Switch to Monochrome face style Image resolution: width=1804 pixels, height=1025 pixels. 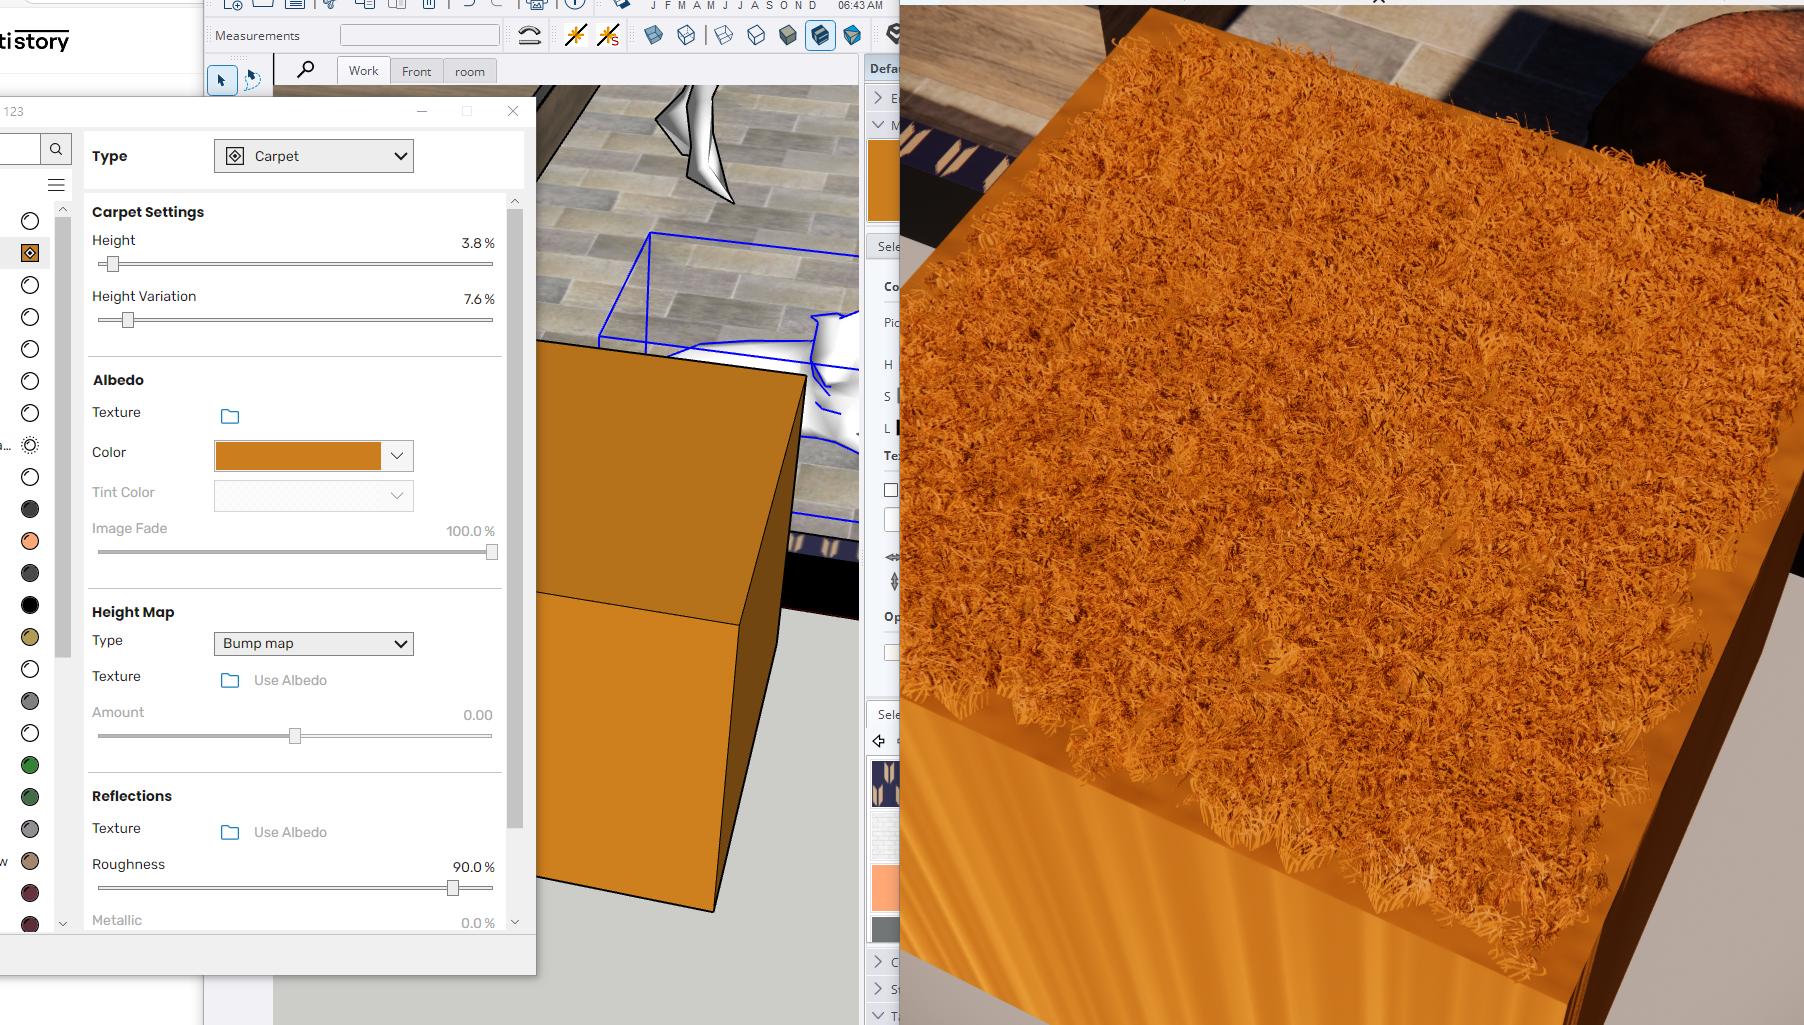(852, 35)
